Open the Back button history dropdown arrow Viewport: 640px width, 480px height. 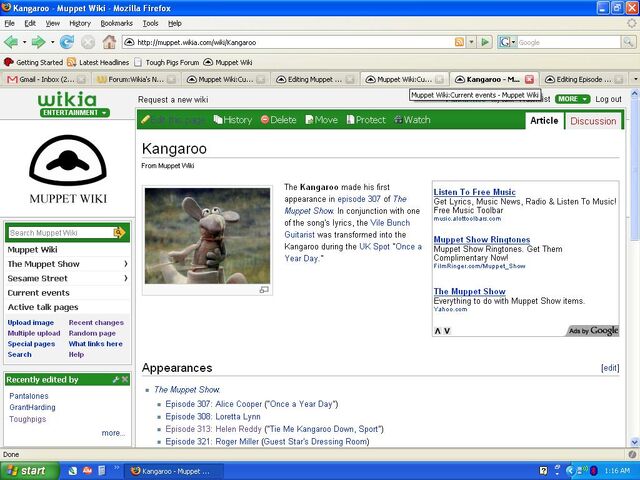coord(24,42)
